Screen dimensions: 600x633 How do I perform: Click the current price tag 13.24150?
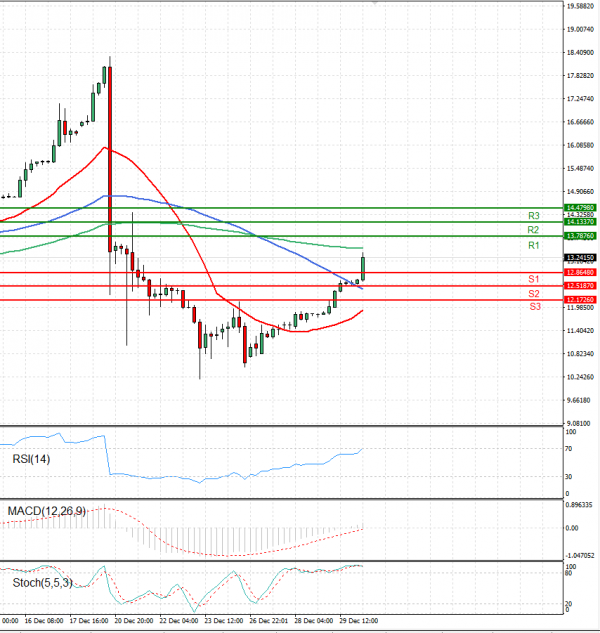579,257
